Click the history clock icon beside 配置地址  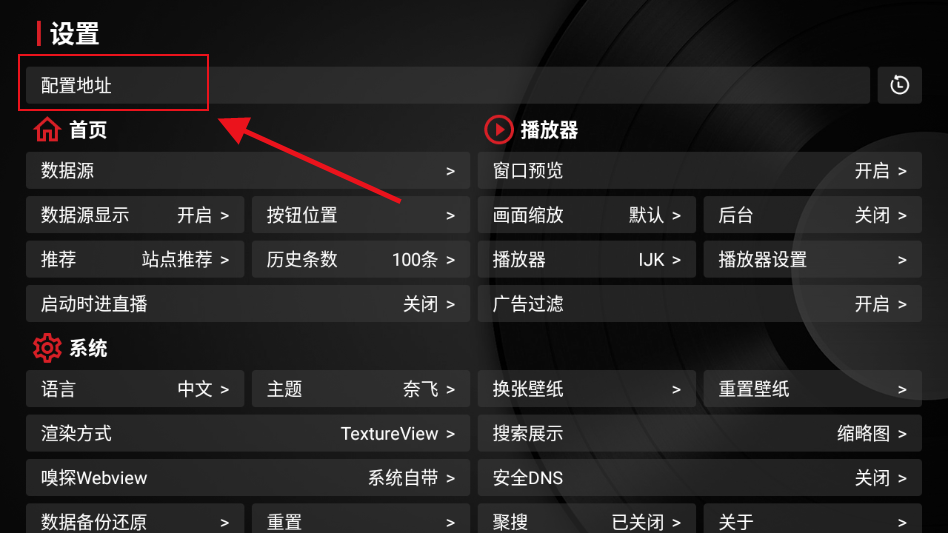[x=899, y=85]
